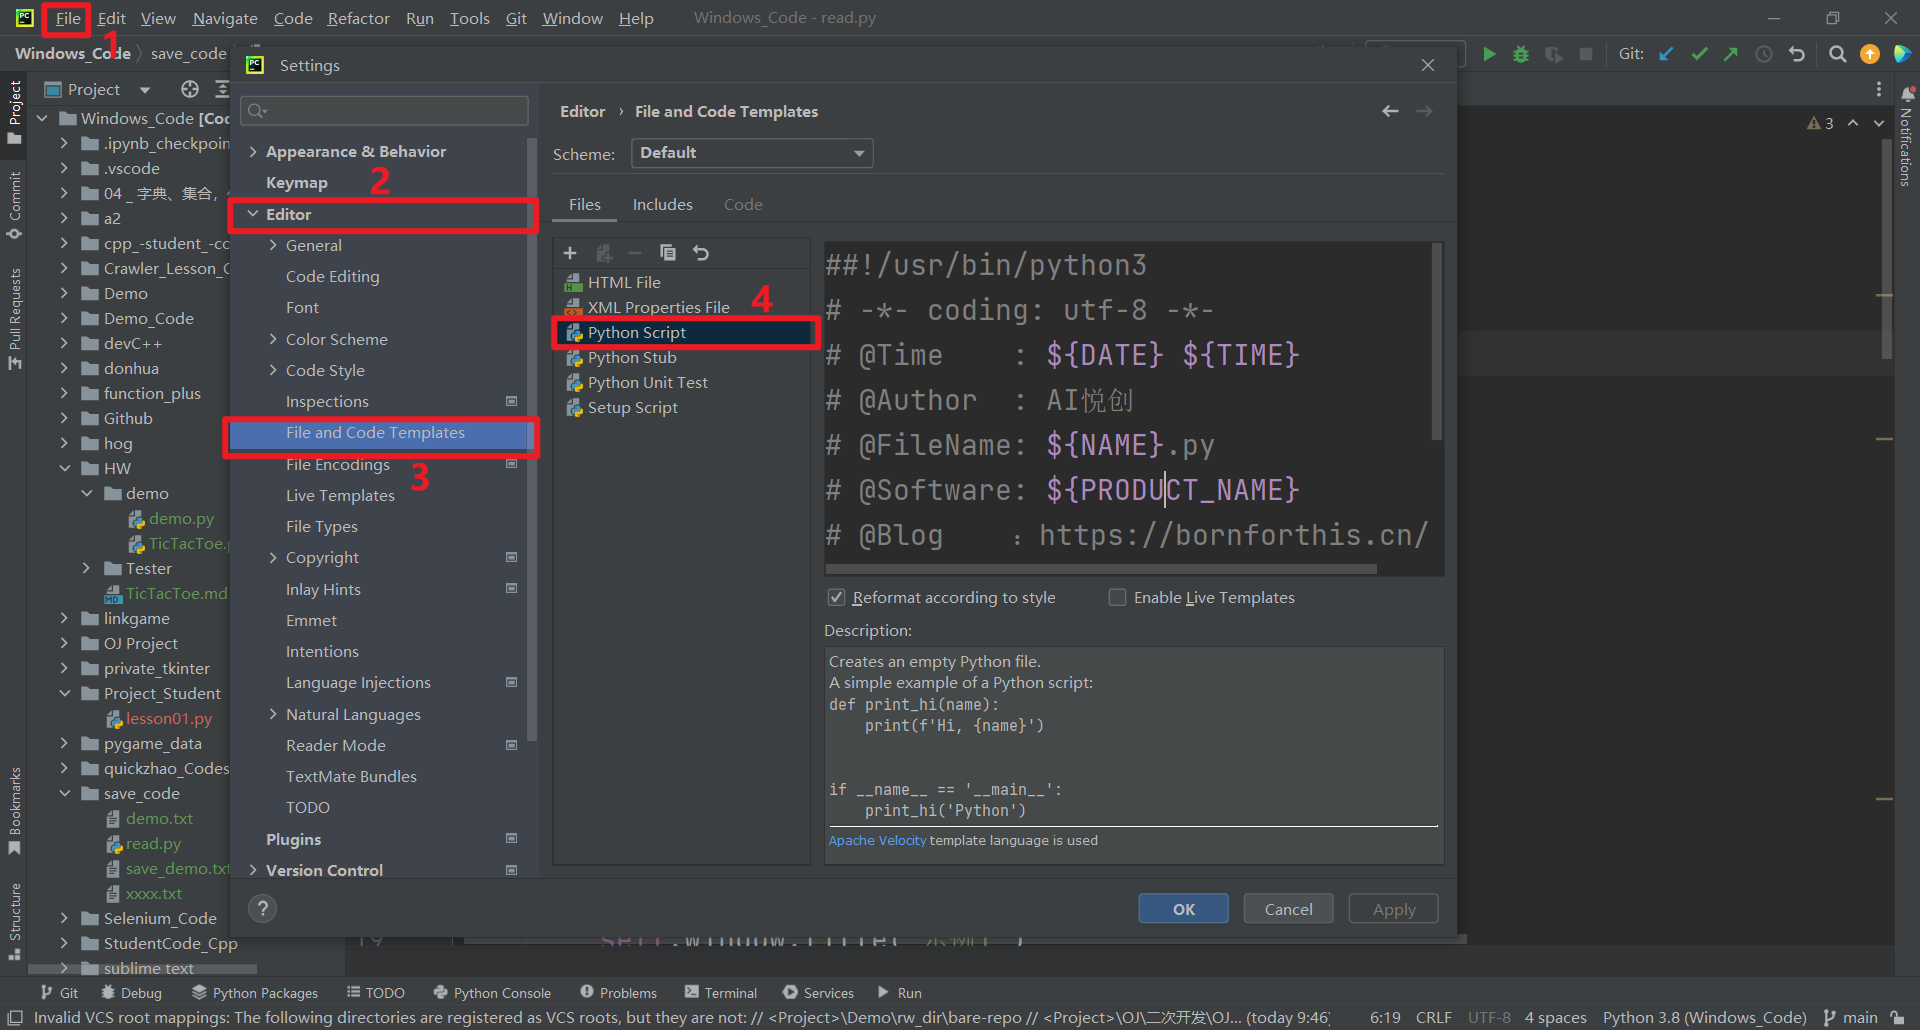Click the OK button
The height and width of the screenshot is (1030, 1920).
tap(1183, 908)
